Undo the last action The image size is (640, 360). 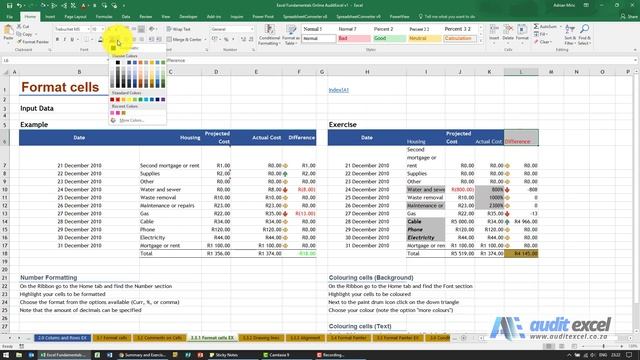pos(19,5)
